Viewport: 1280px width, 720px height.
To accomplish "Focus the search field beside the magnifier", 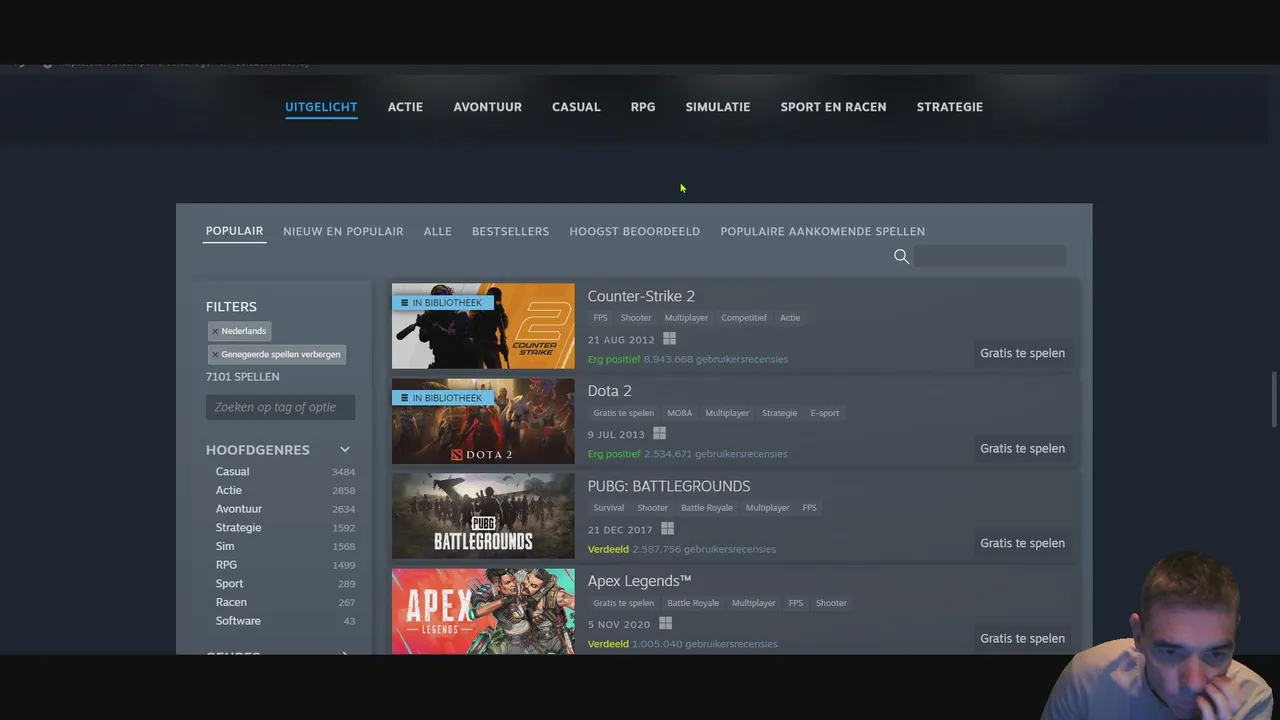I will tap(989, 257).
